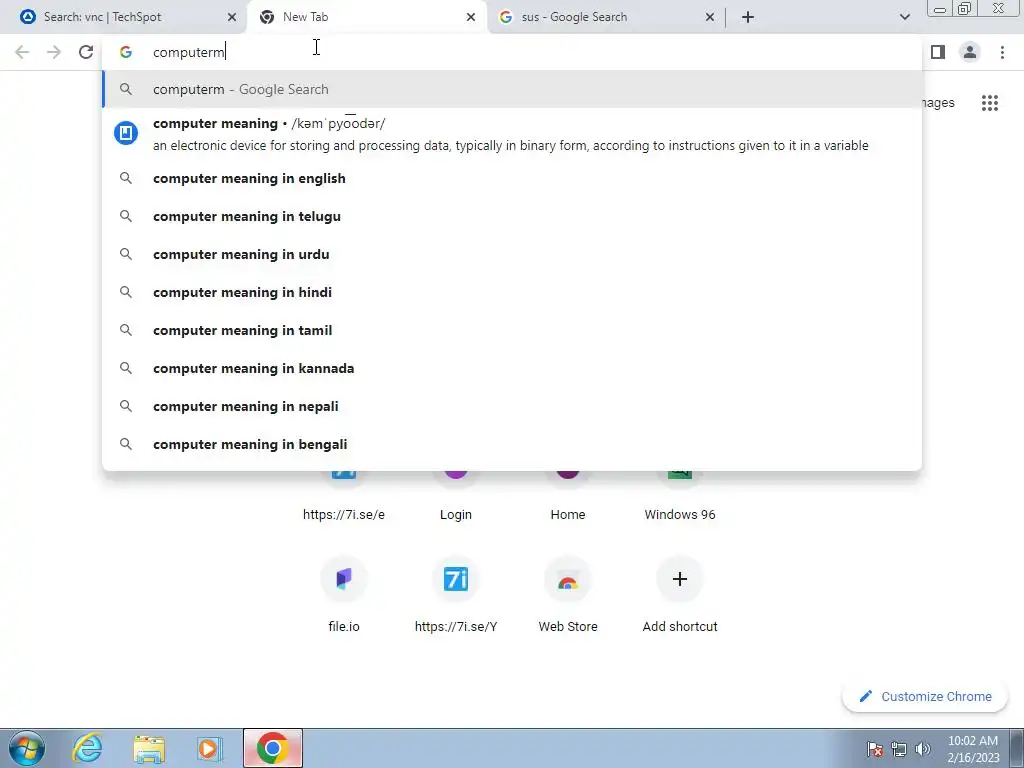Image resolution: width=1024 pixels, height=768 pixels.
Task: Reload the page with the refresh icon
Action: [x=86, y=52]
